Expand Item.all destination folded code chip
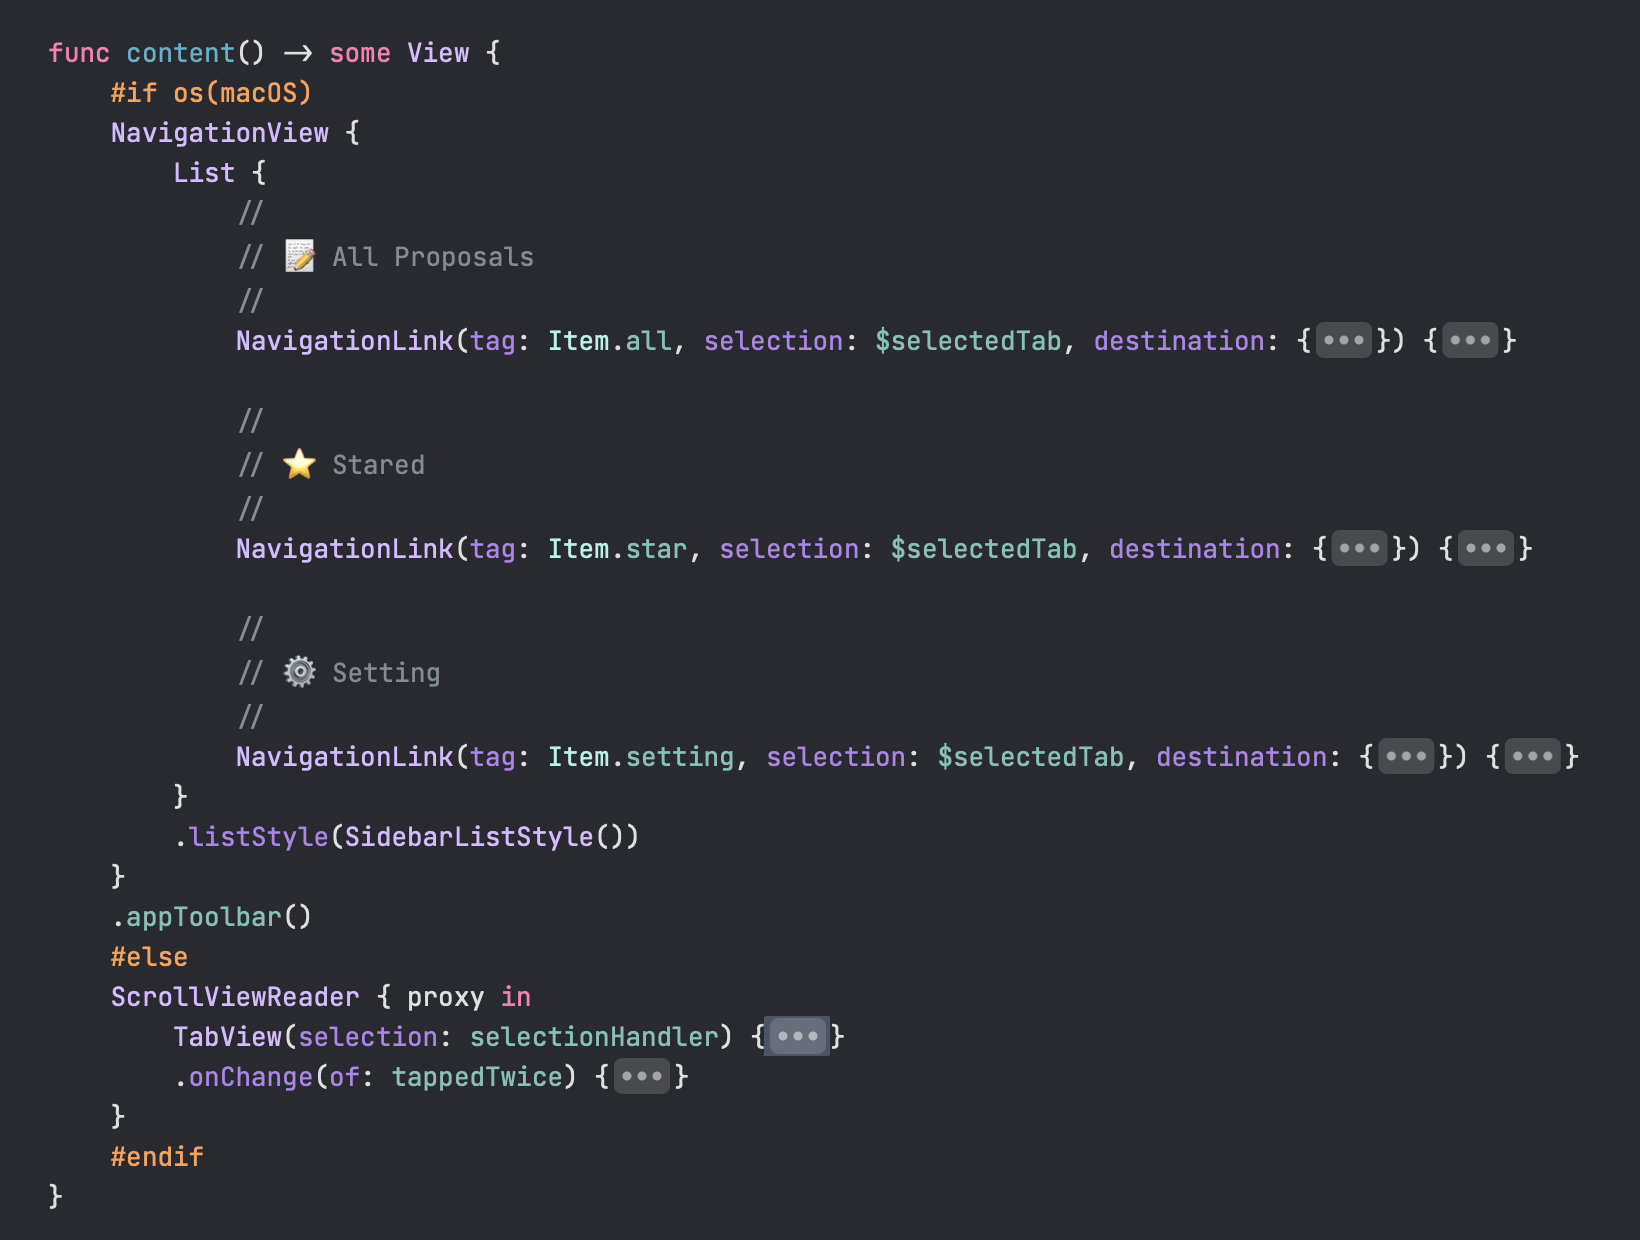Screen dimensions: 1640x1240 [x=1344, y=340]
